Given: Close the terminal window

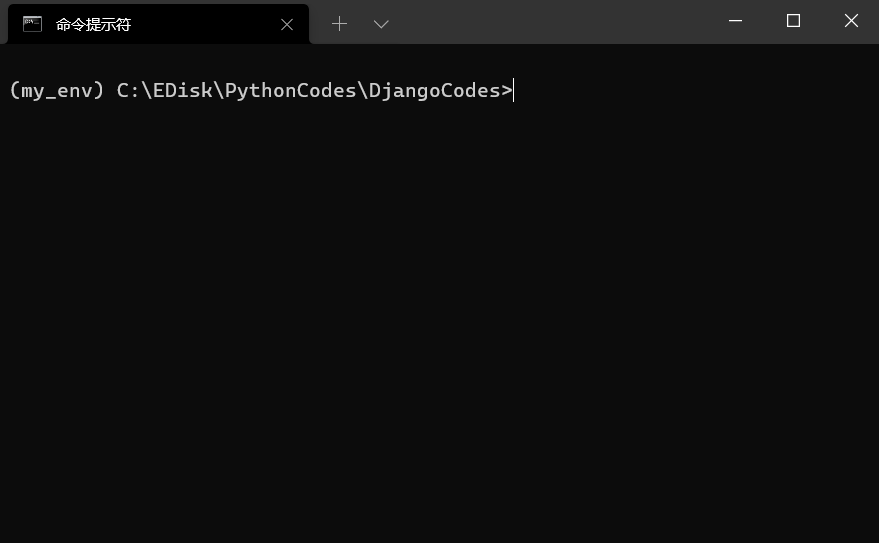Looking at the screenshot, I should click(x=851, y=21).
